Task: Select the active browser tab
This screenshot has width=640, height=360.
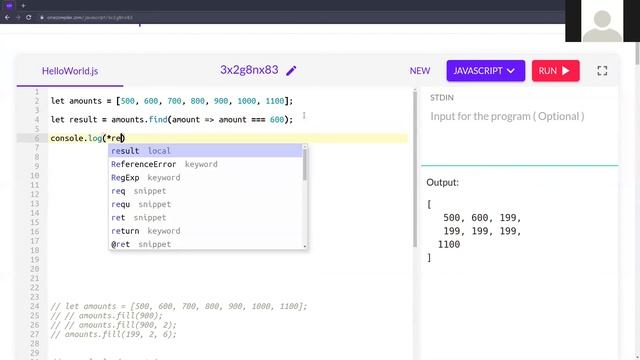Action: [x=9, y=6]
